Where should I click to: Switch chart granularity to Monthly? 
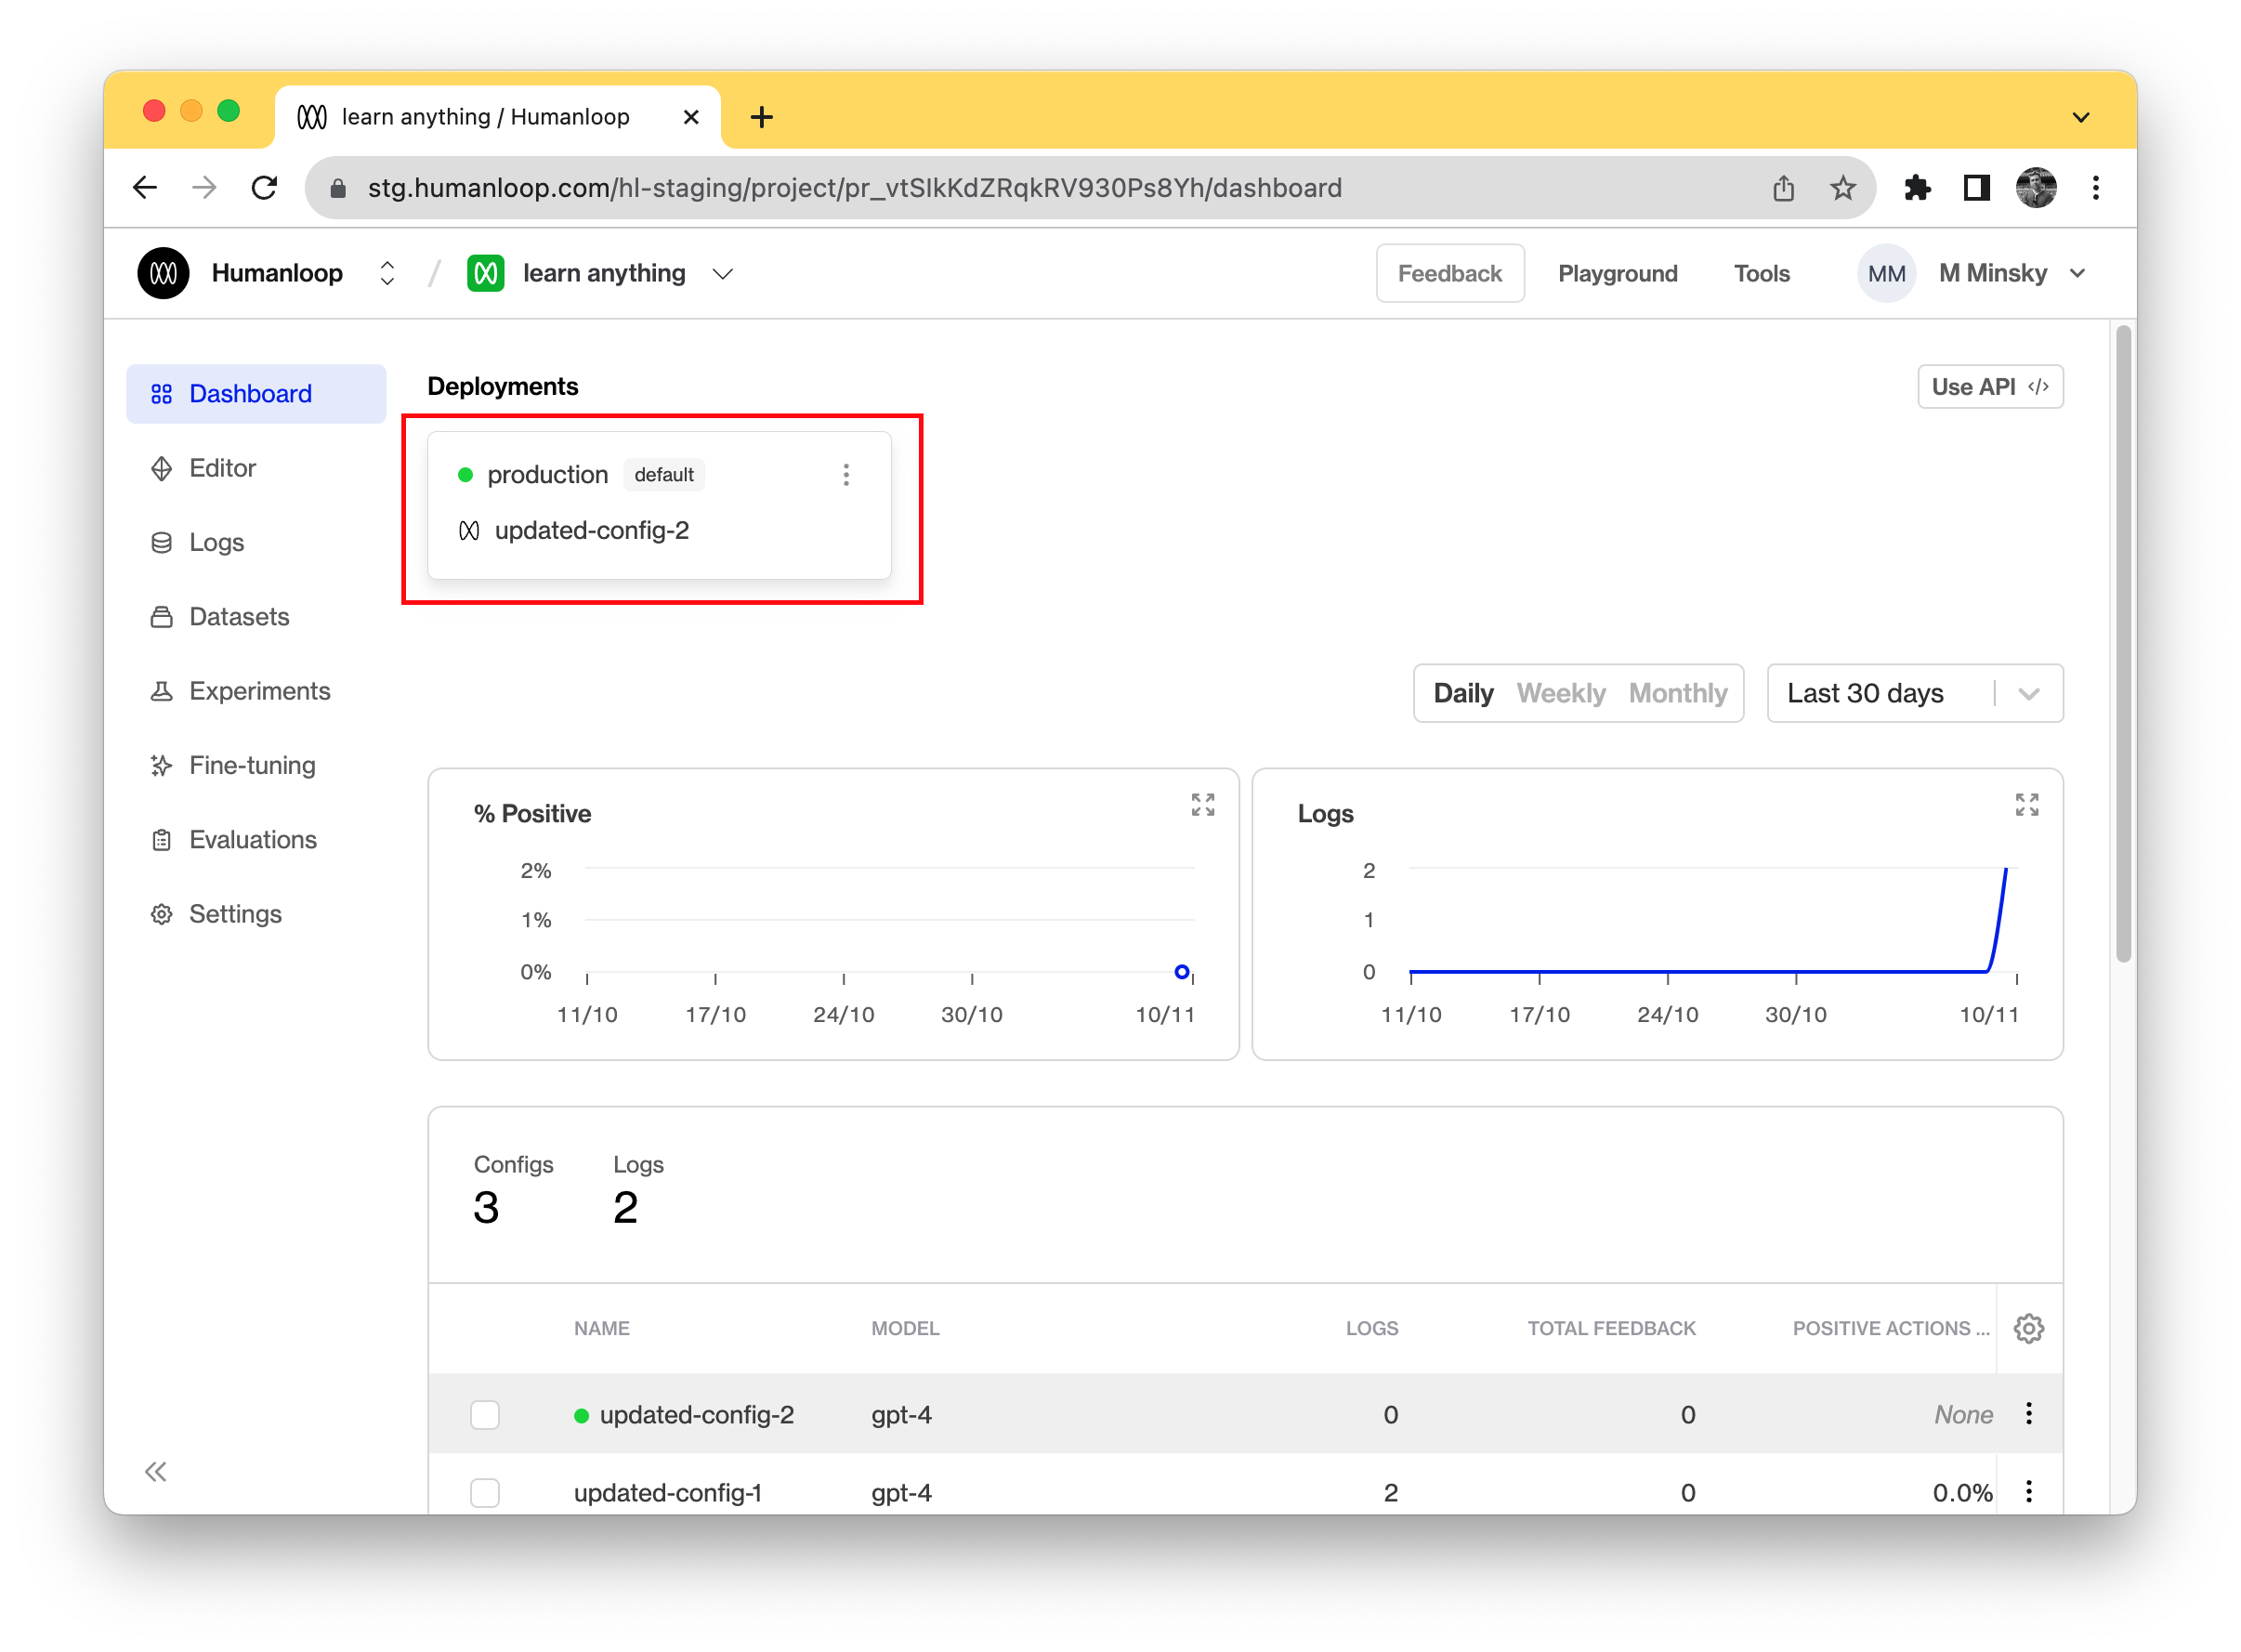click(1677, 693)
